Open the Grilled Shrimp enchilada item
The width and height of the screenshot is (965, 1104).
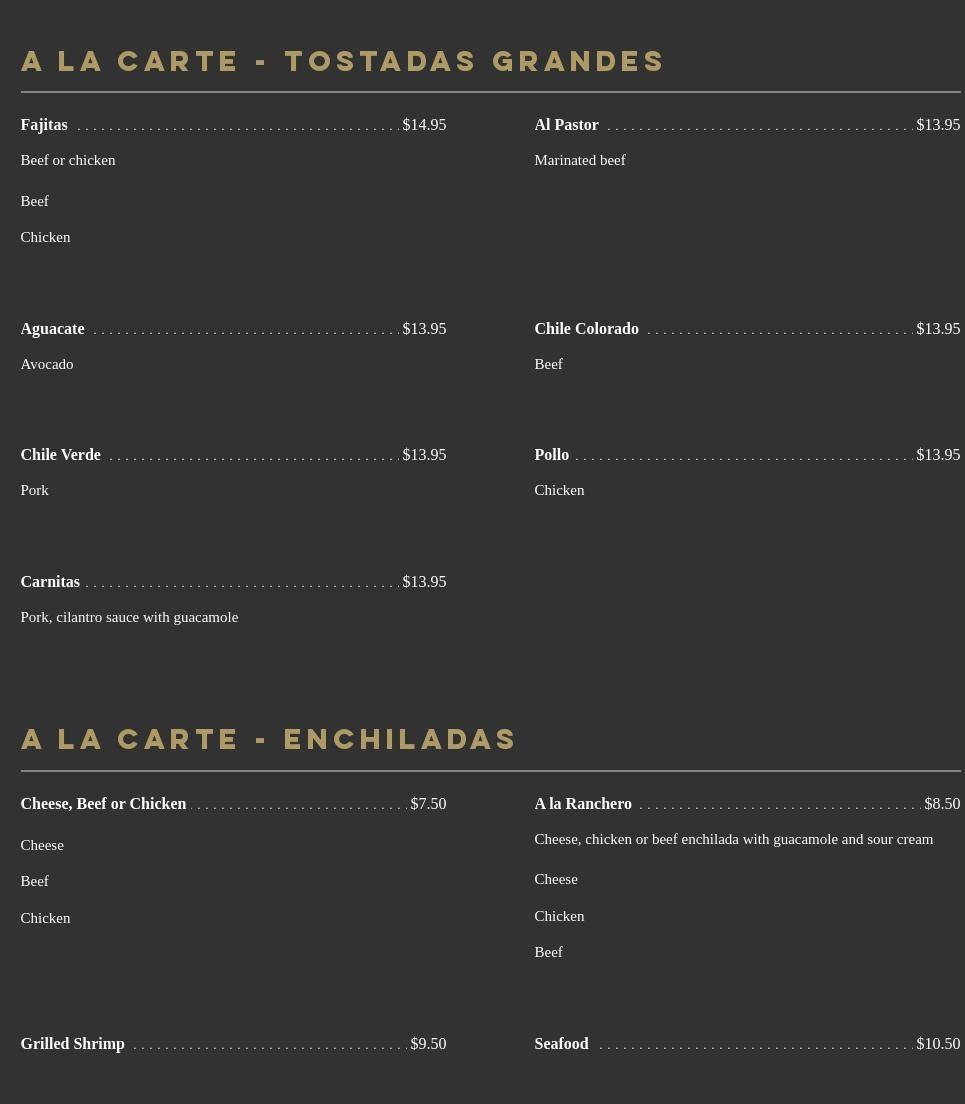72,1044
